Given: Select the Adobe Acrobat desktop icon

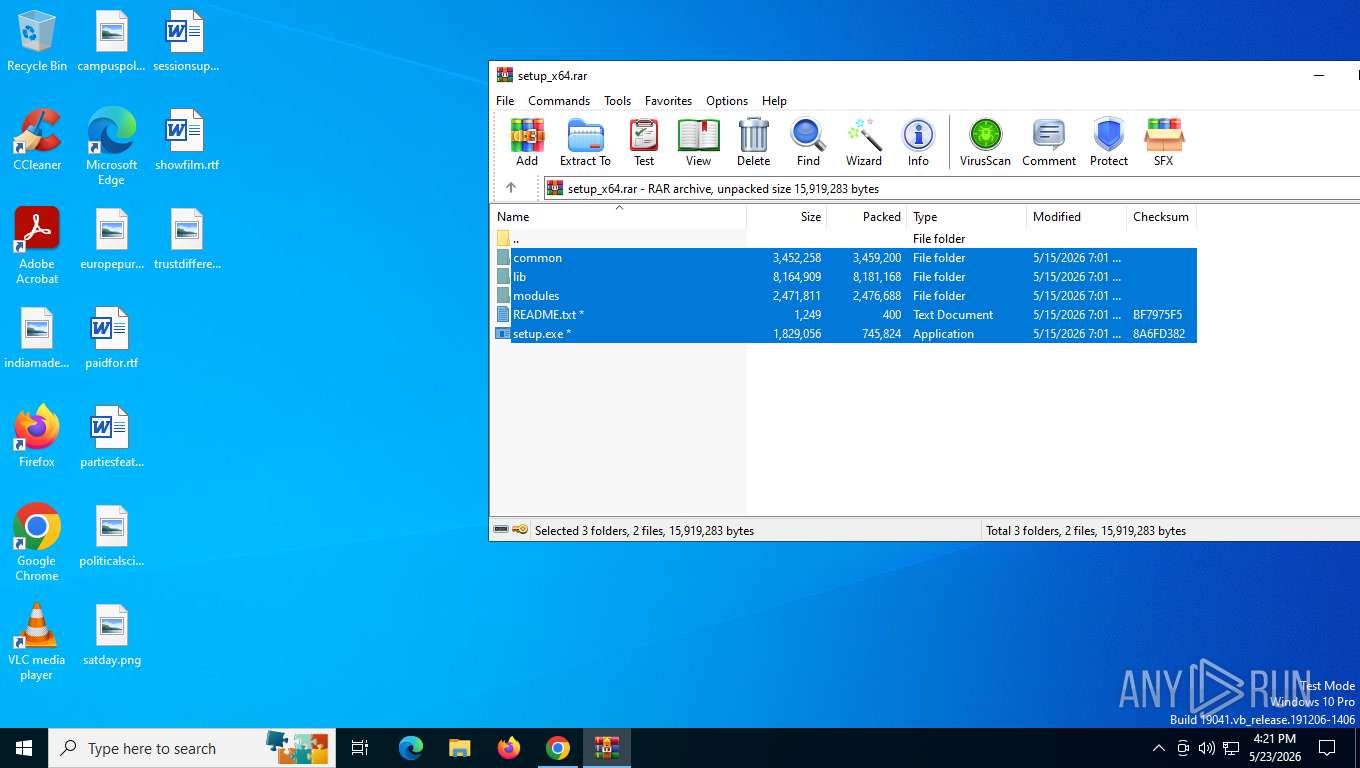Looking at the screenshot, I should [x=37, y=246].
